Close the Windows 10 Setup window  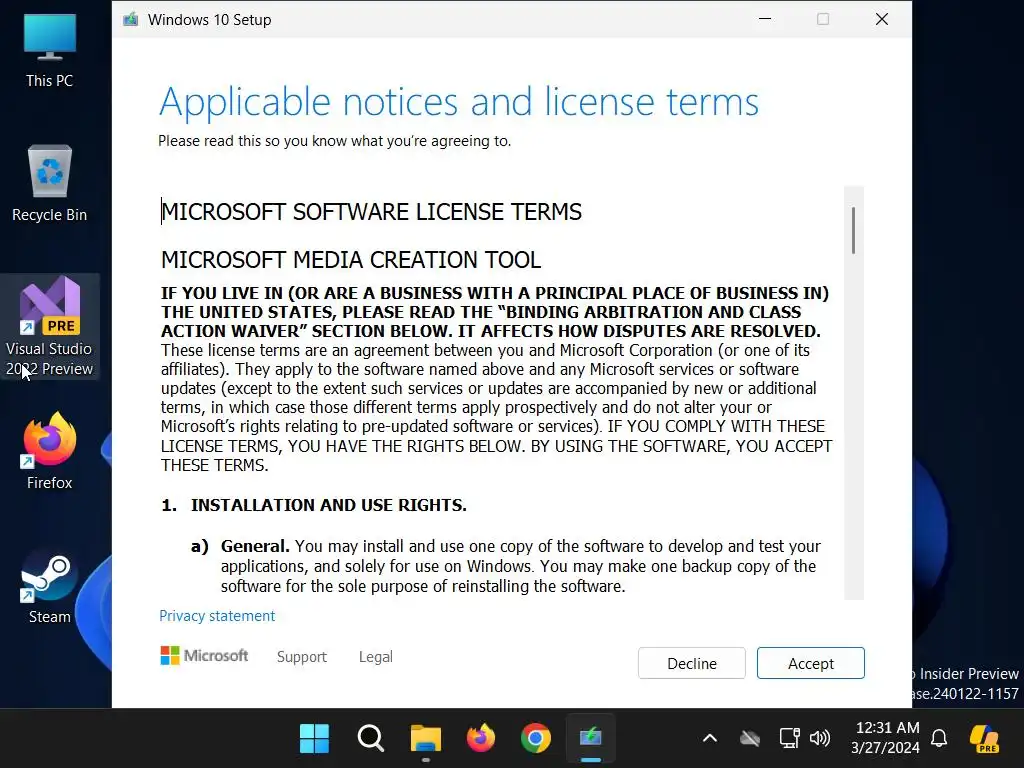[882, 19]
